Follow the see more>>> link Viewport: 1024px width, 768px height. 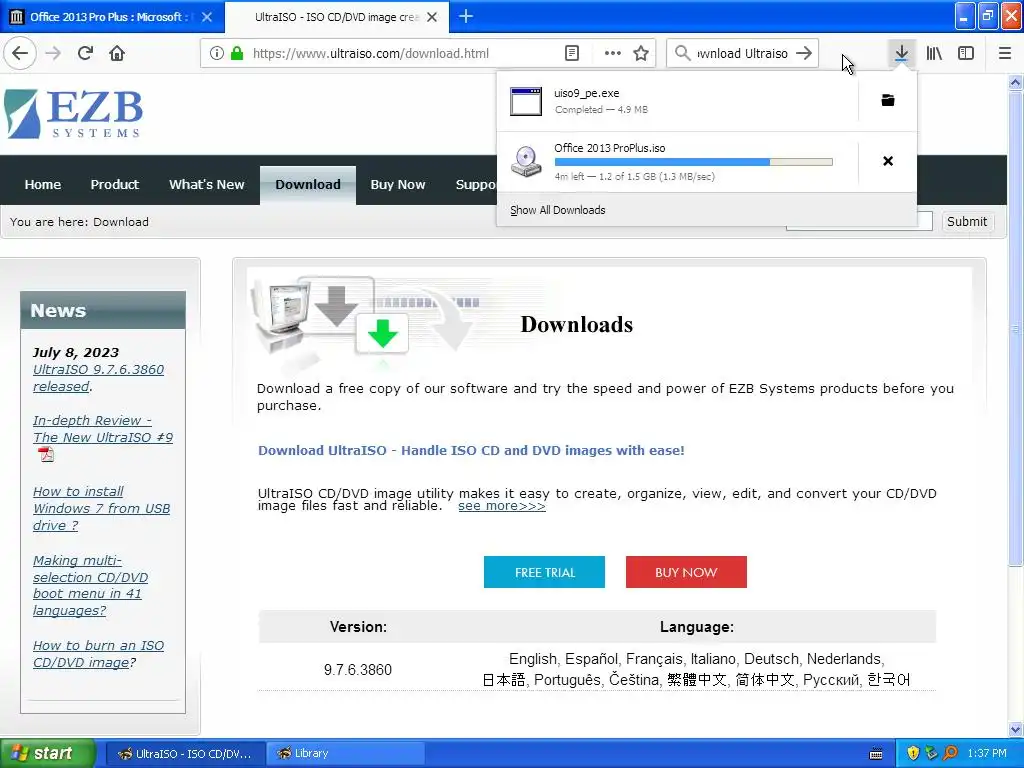[x=502, y=506]
